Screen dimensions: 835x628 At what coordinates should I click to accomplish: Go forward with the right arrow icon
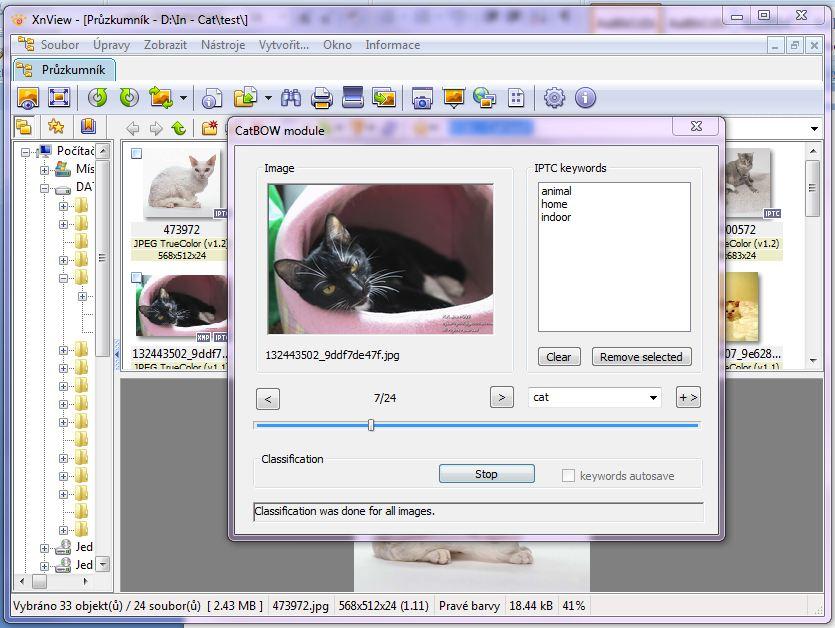pos(156,128)
